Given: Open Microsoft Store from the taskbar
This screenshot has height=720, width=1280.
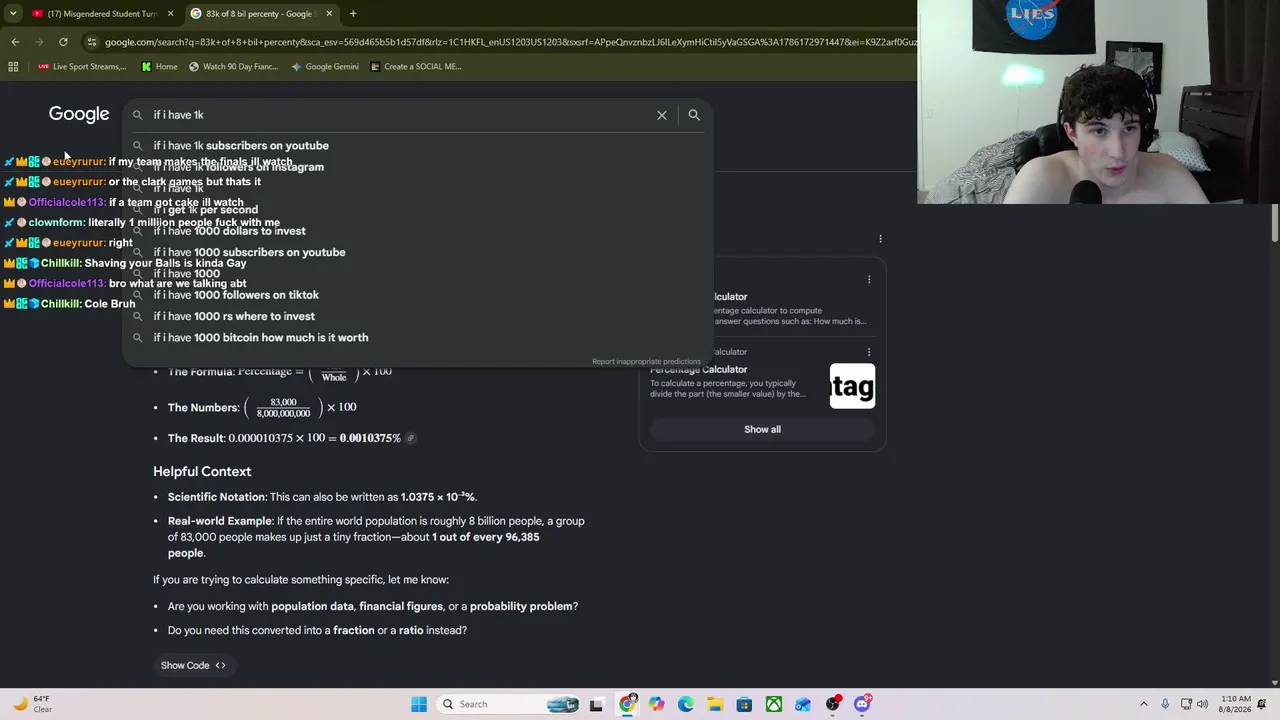Looking at the screenshot, I should (x=744, y=704).
